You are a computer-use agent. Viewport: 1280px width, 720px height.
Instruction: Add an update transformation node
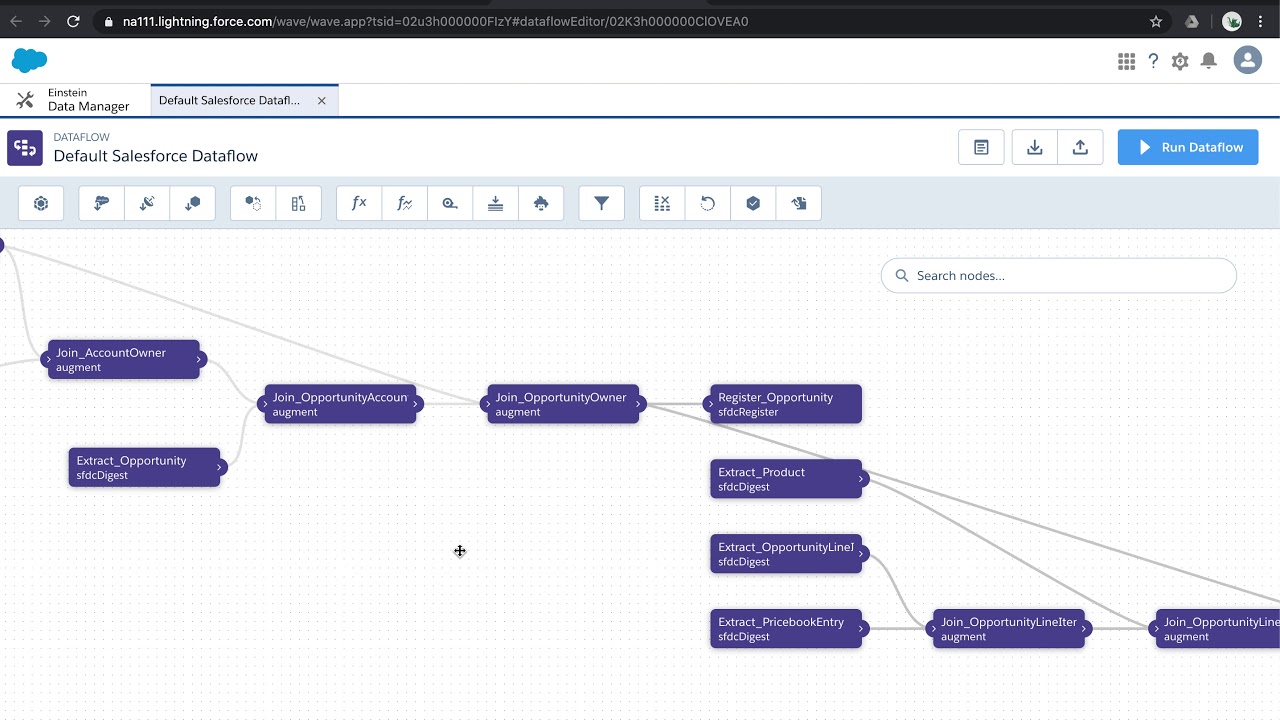[x=707, y=203]
